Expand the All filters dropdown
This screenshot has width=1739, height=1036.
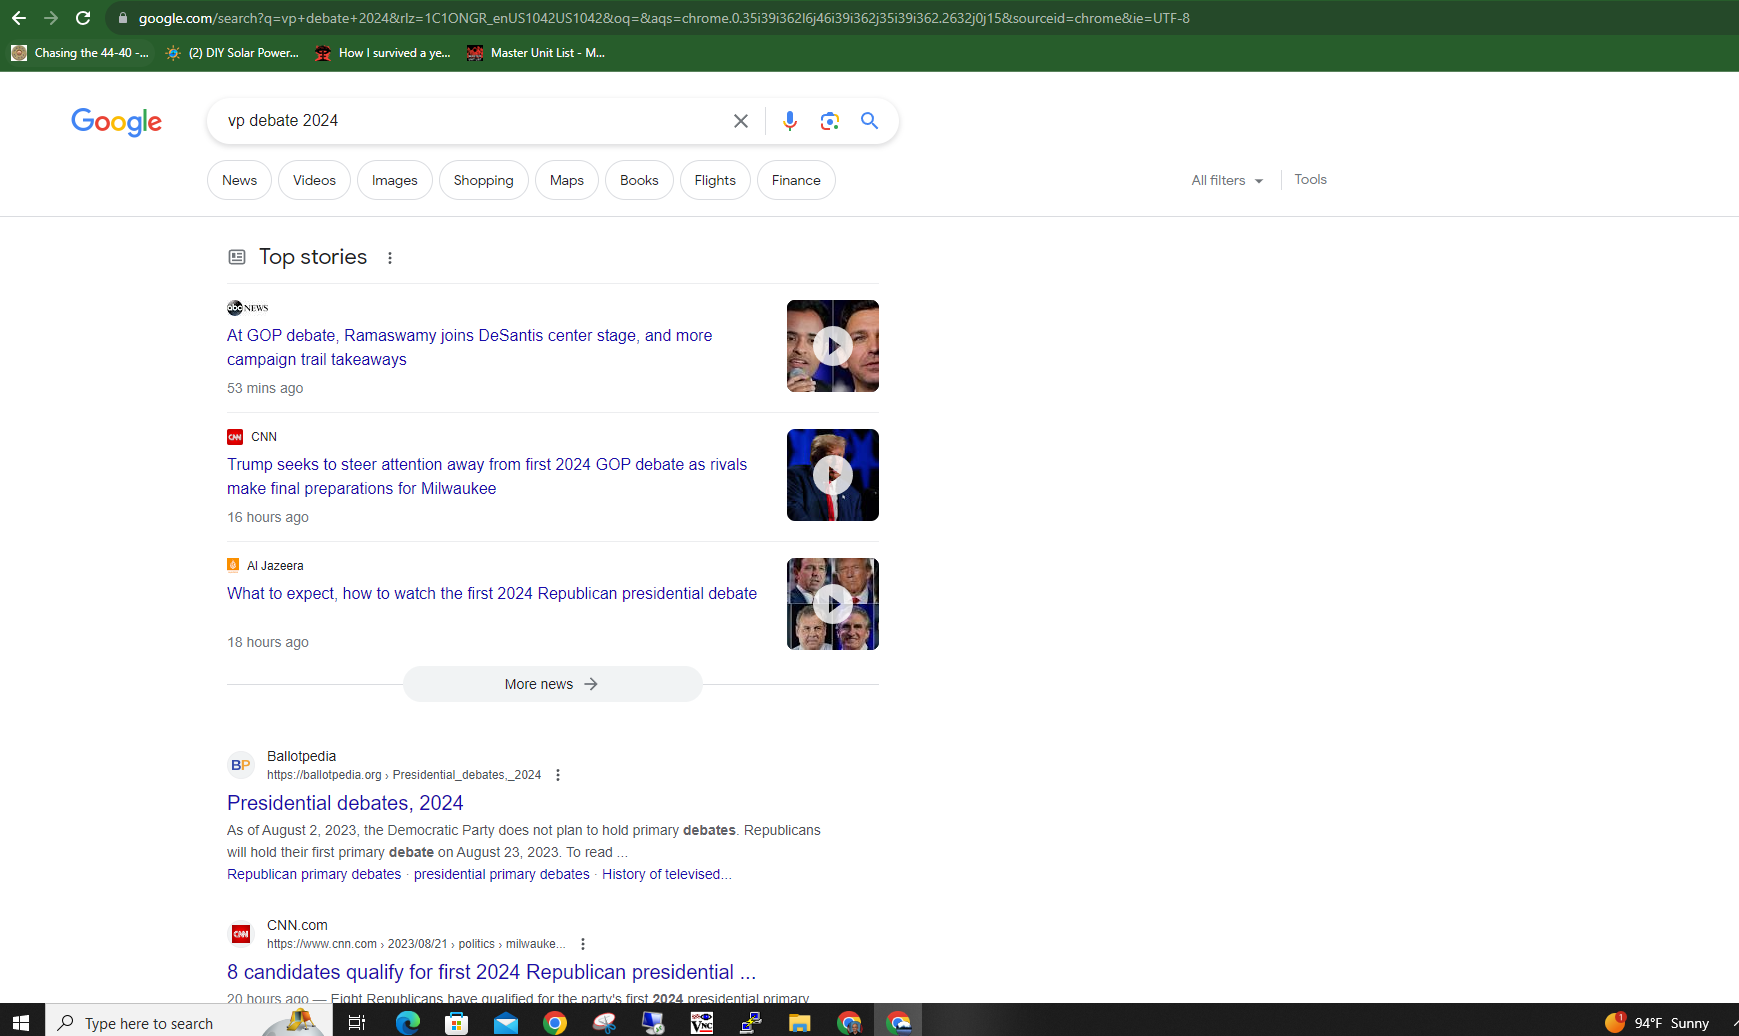click(x=1227, y=180)
